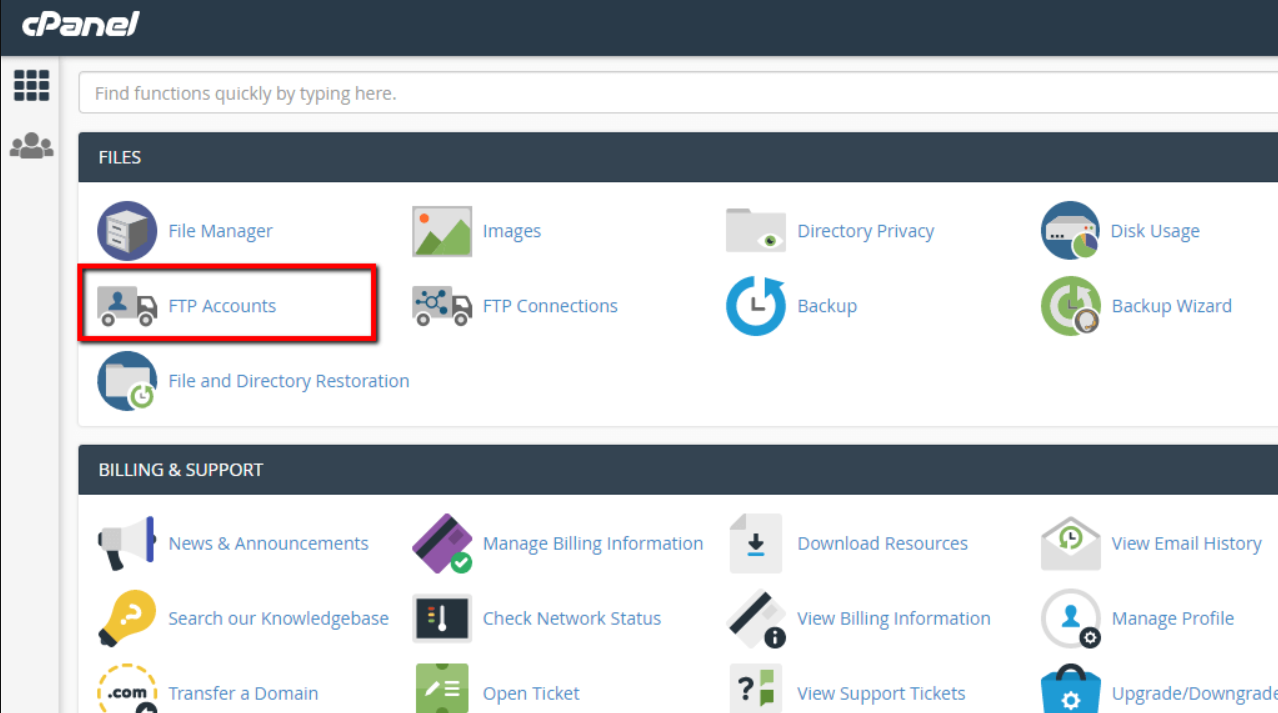This screenshot has height=713, width=1278.
Task: Open the FTP Accounts link
Action: pyautogui.click(x=222, y=306)
